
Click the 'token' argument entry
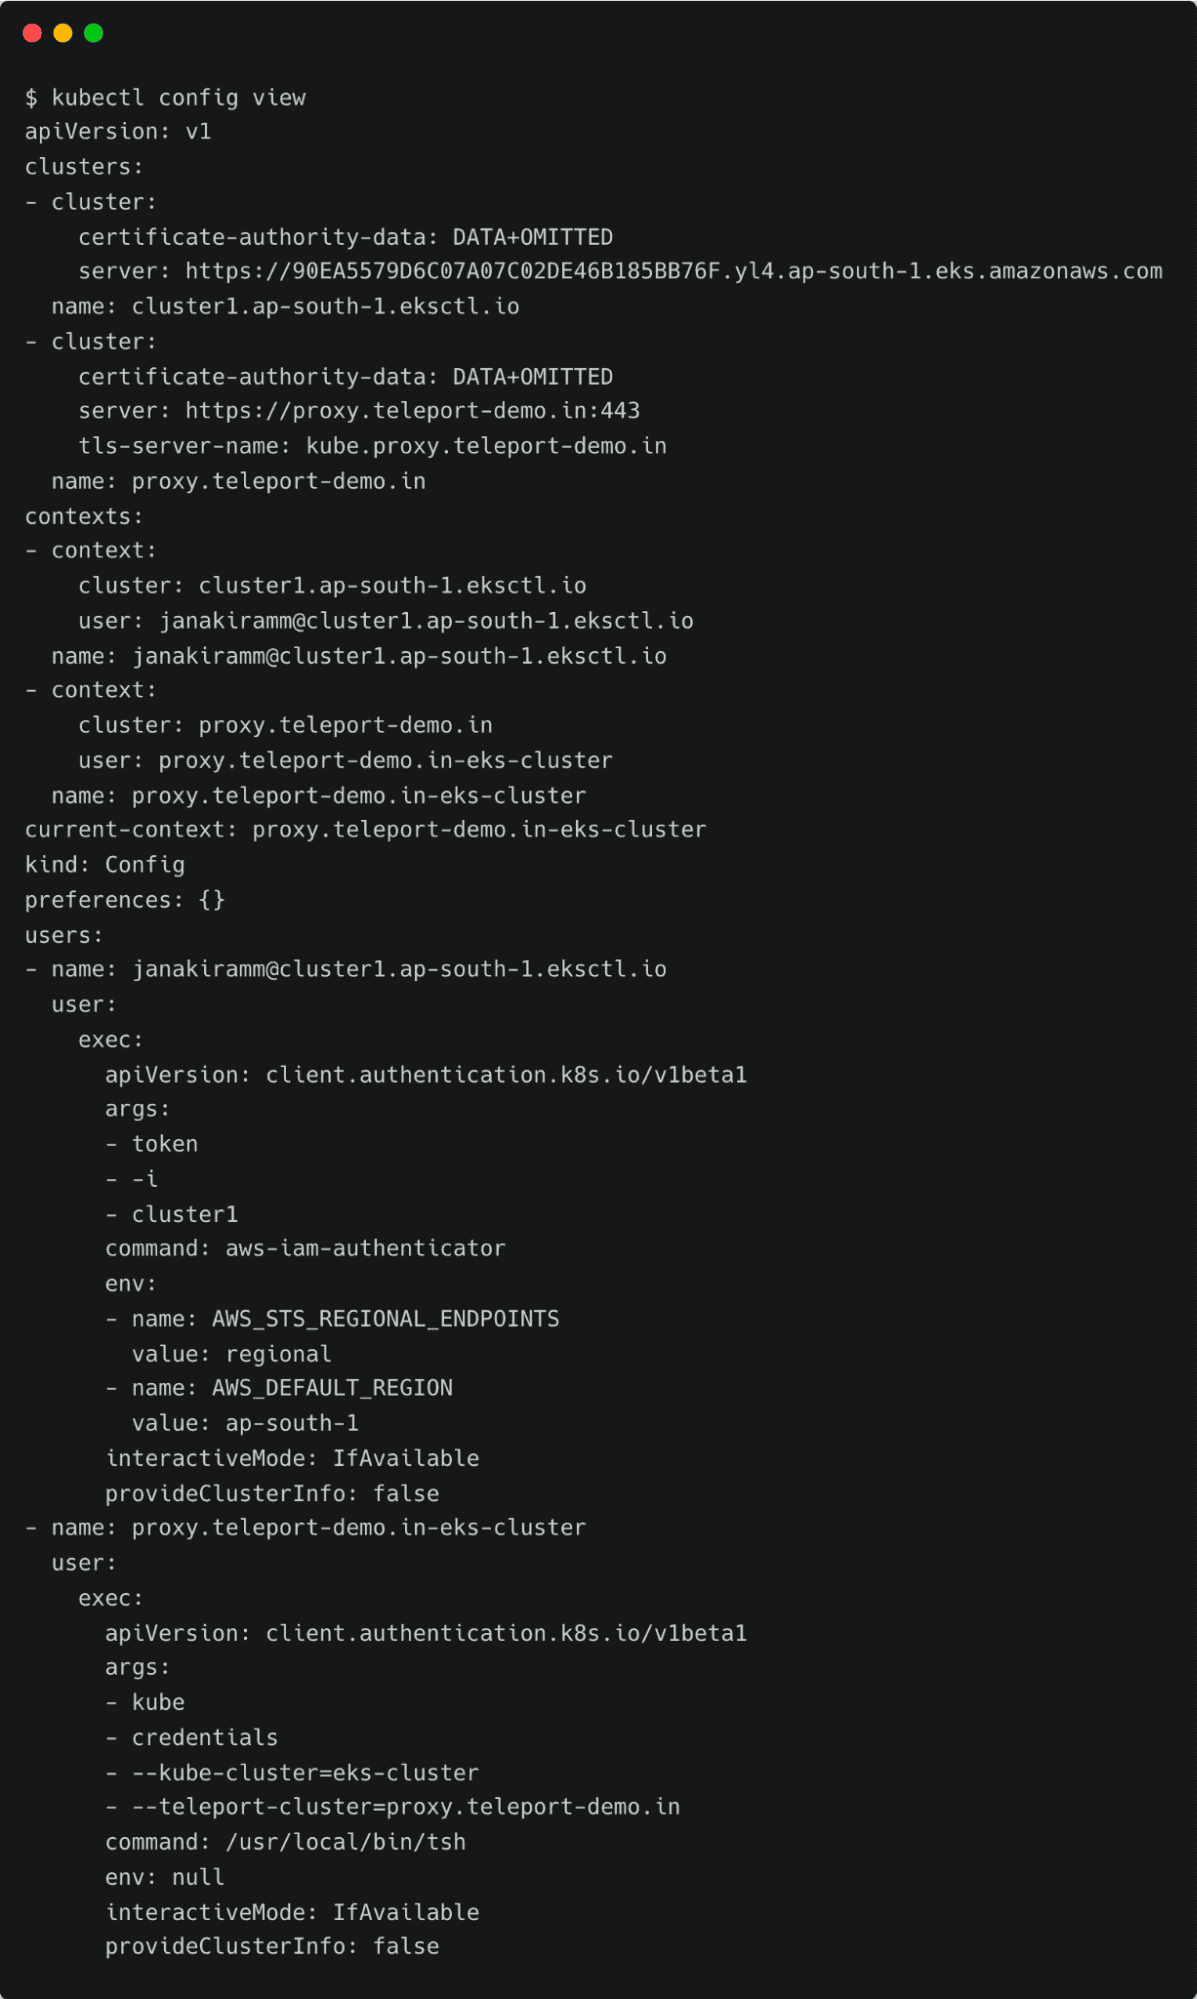(x=165, y=1144)
